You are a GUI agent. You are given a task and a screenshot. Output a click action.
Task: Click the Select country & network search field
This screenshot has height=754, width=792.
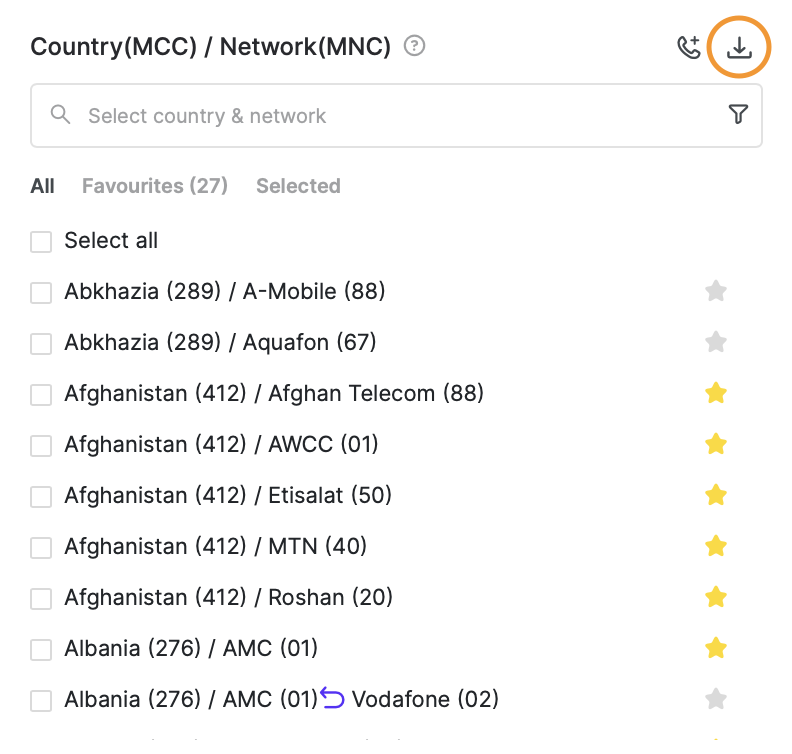pyautogui.click(x=396, y=116)
